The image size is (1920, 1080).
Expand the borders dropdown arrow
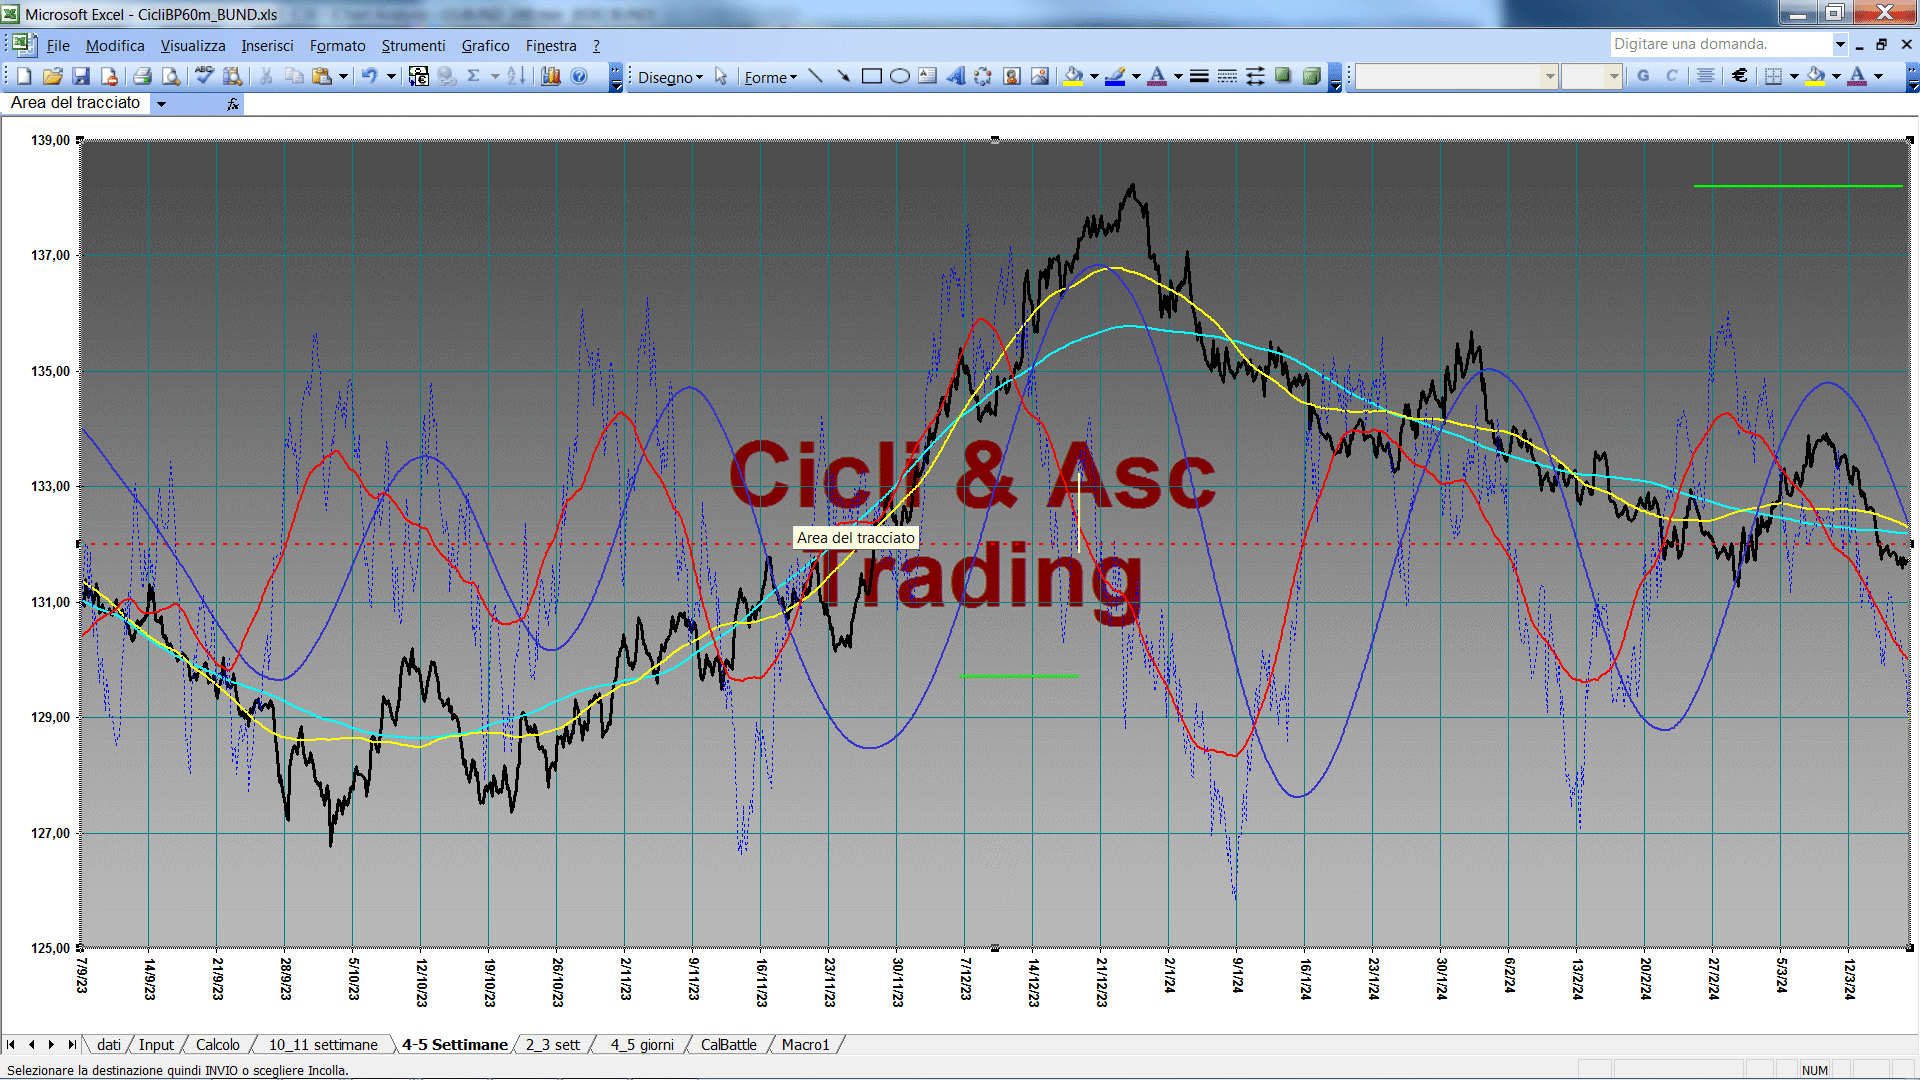pos(1794,76)
